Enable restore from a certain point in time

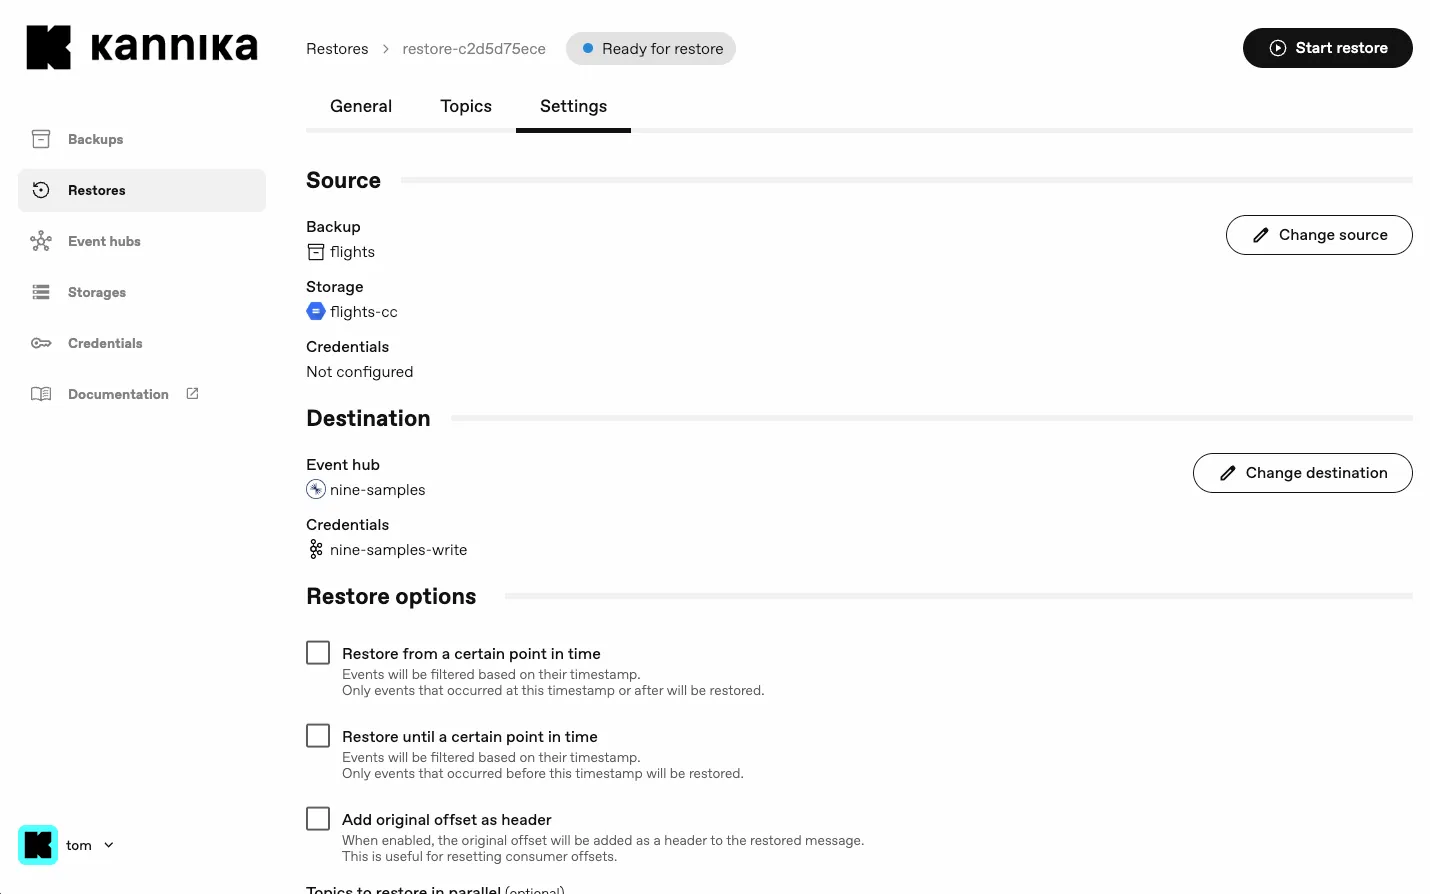pyautogui.click(x=317, y=651)
